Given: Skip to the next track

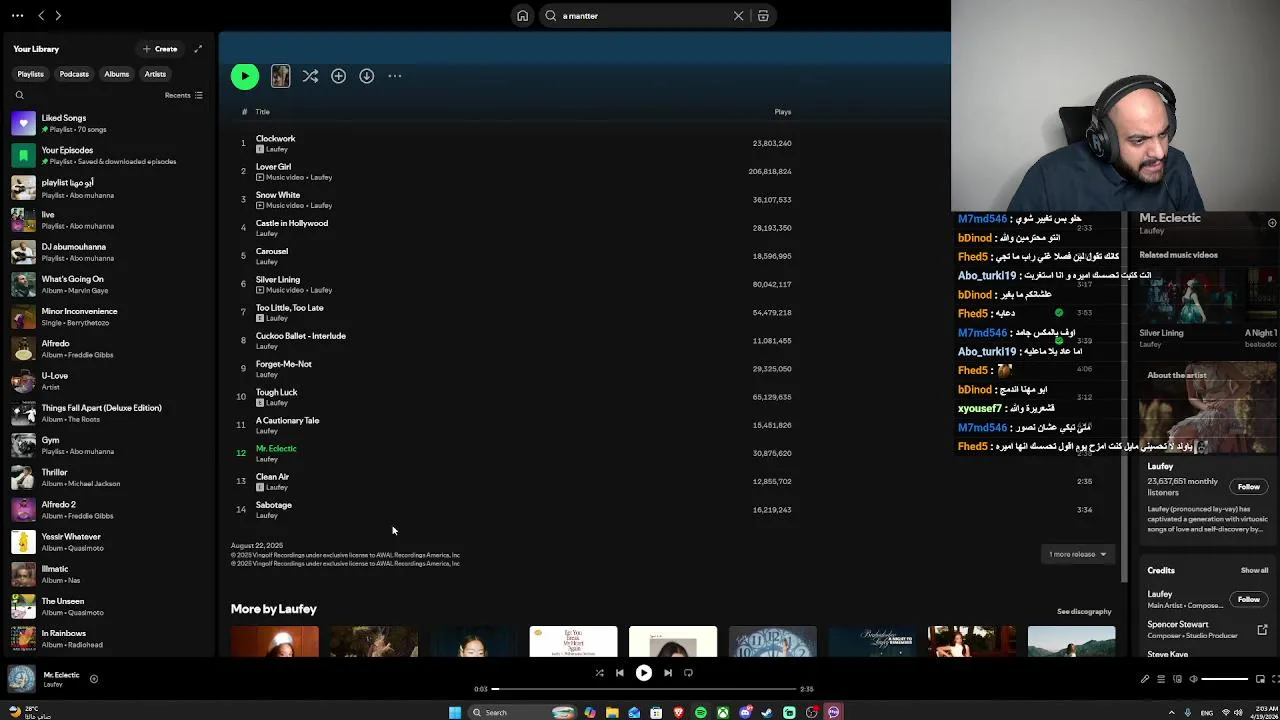Looking at the screenshot, I should click(x=668, y=673).
